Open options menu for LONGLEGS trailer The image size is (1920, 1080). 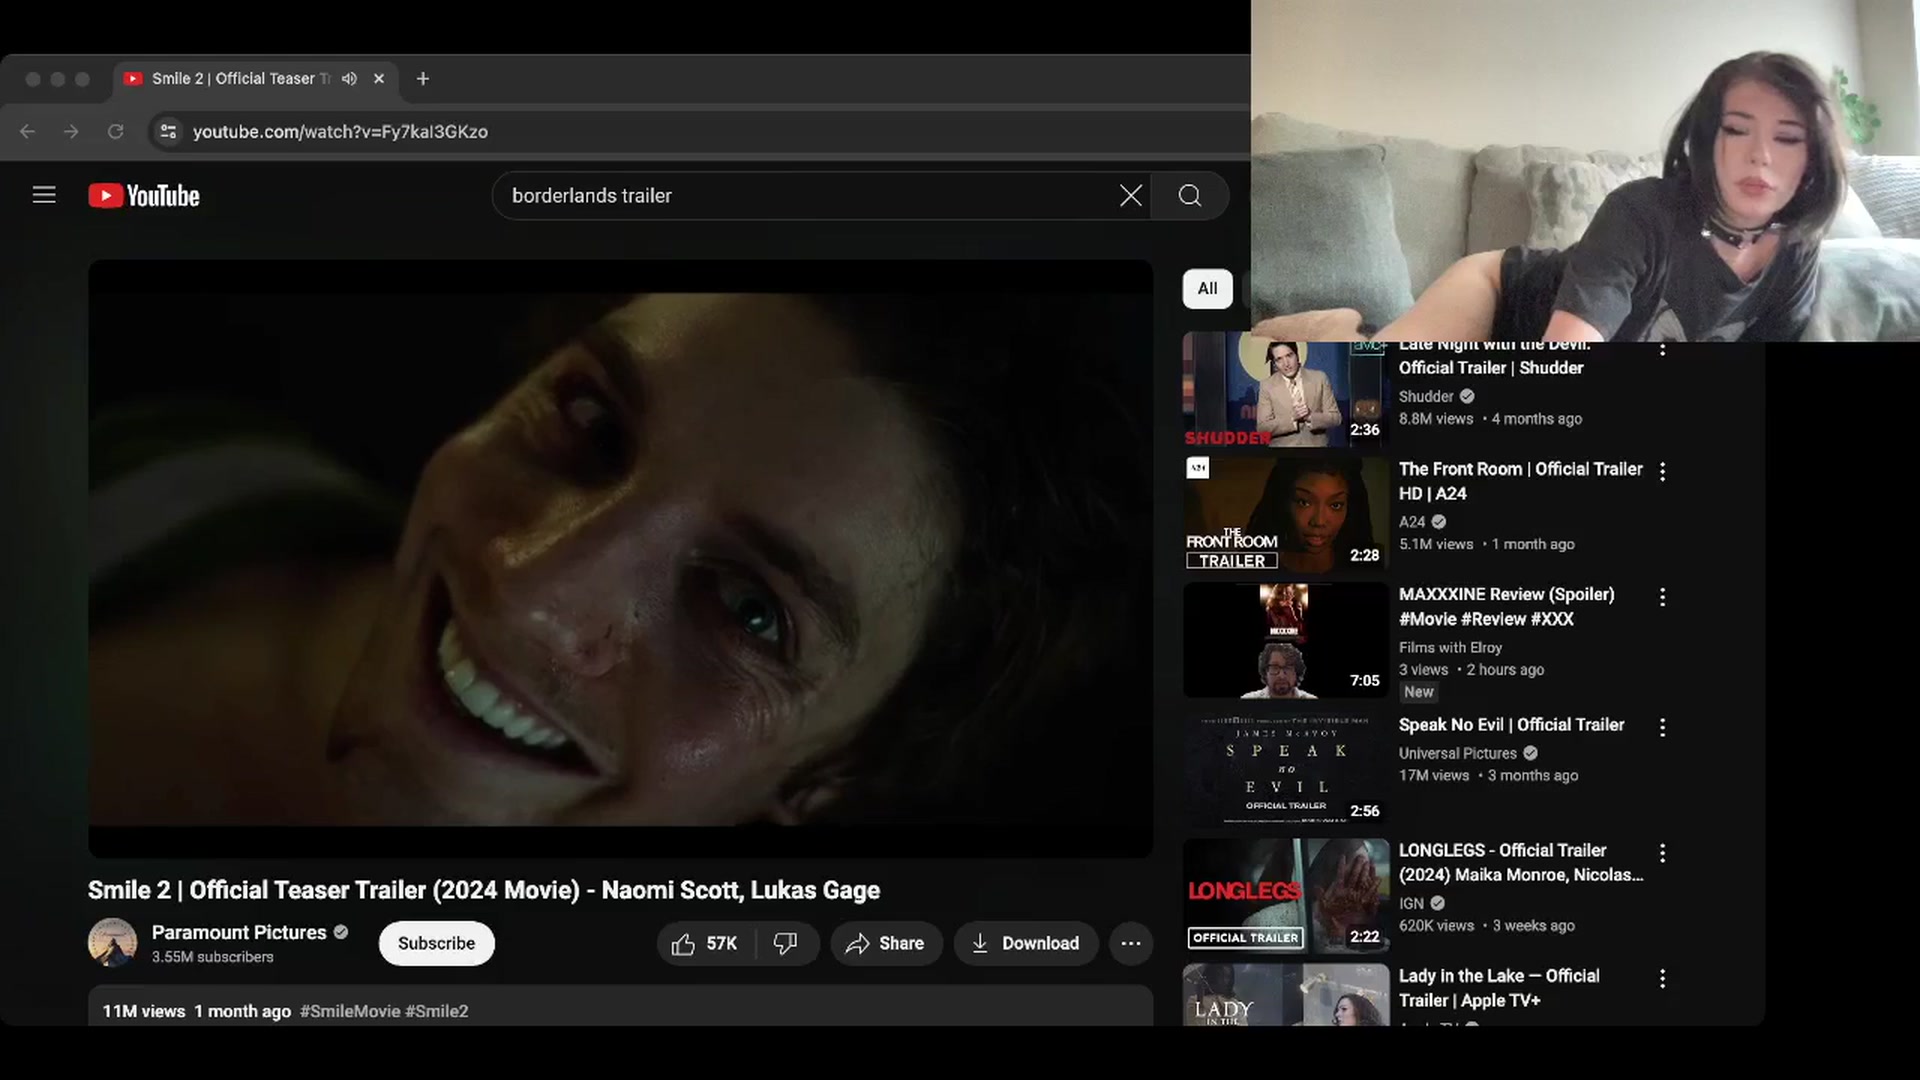1662,853
